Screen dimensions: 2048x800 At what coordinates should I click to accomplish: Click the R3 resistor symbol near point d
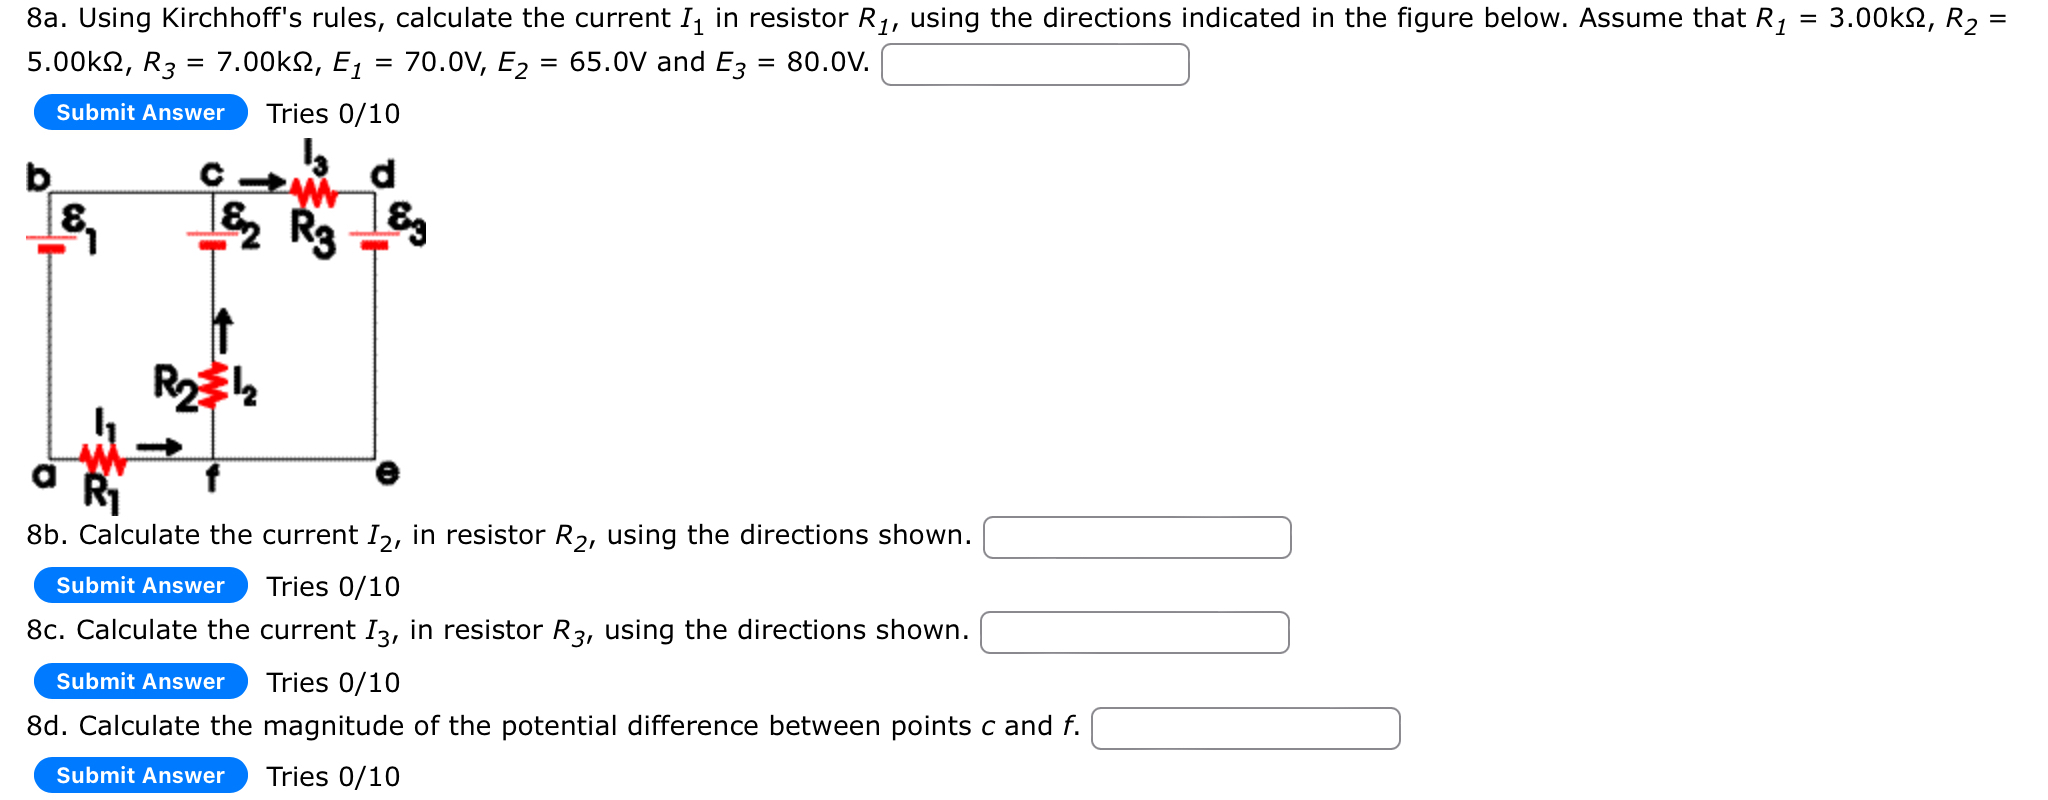click(x=313, y=193)
